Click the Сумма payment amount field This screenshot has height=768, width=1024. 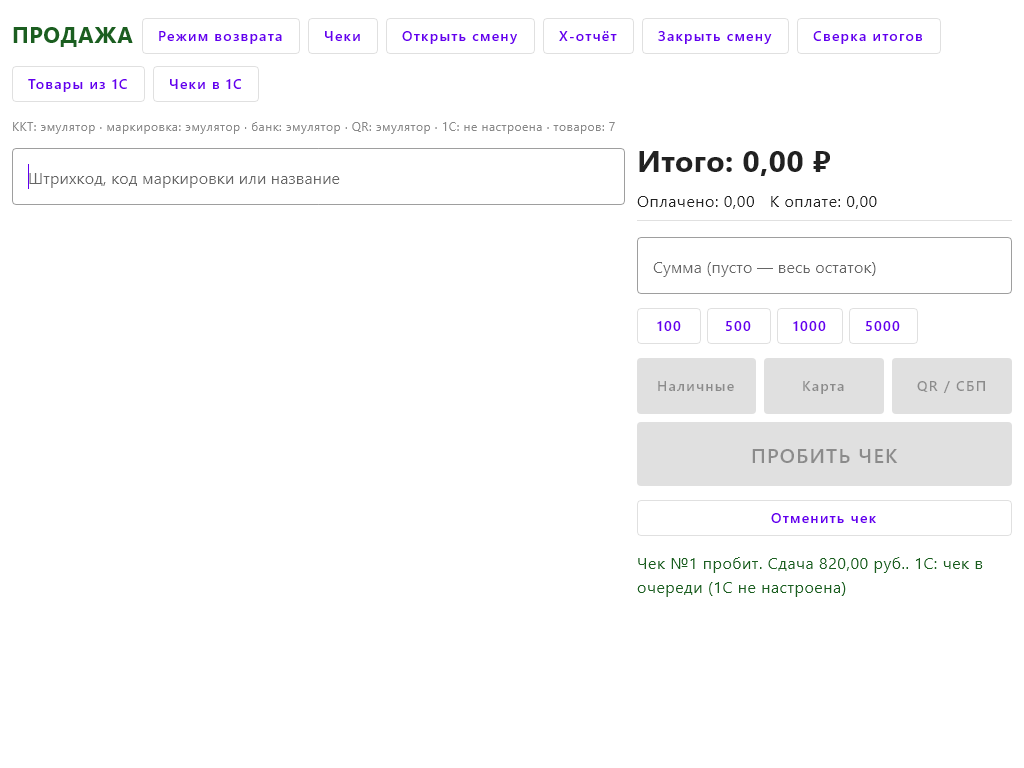pos(824,266)
